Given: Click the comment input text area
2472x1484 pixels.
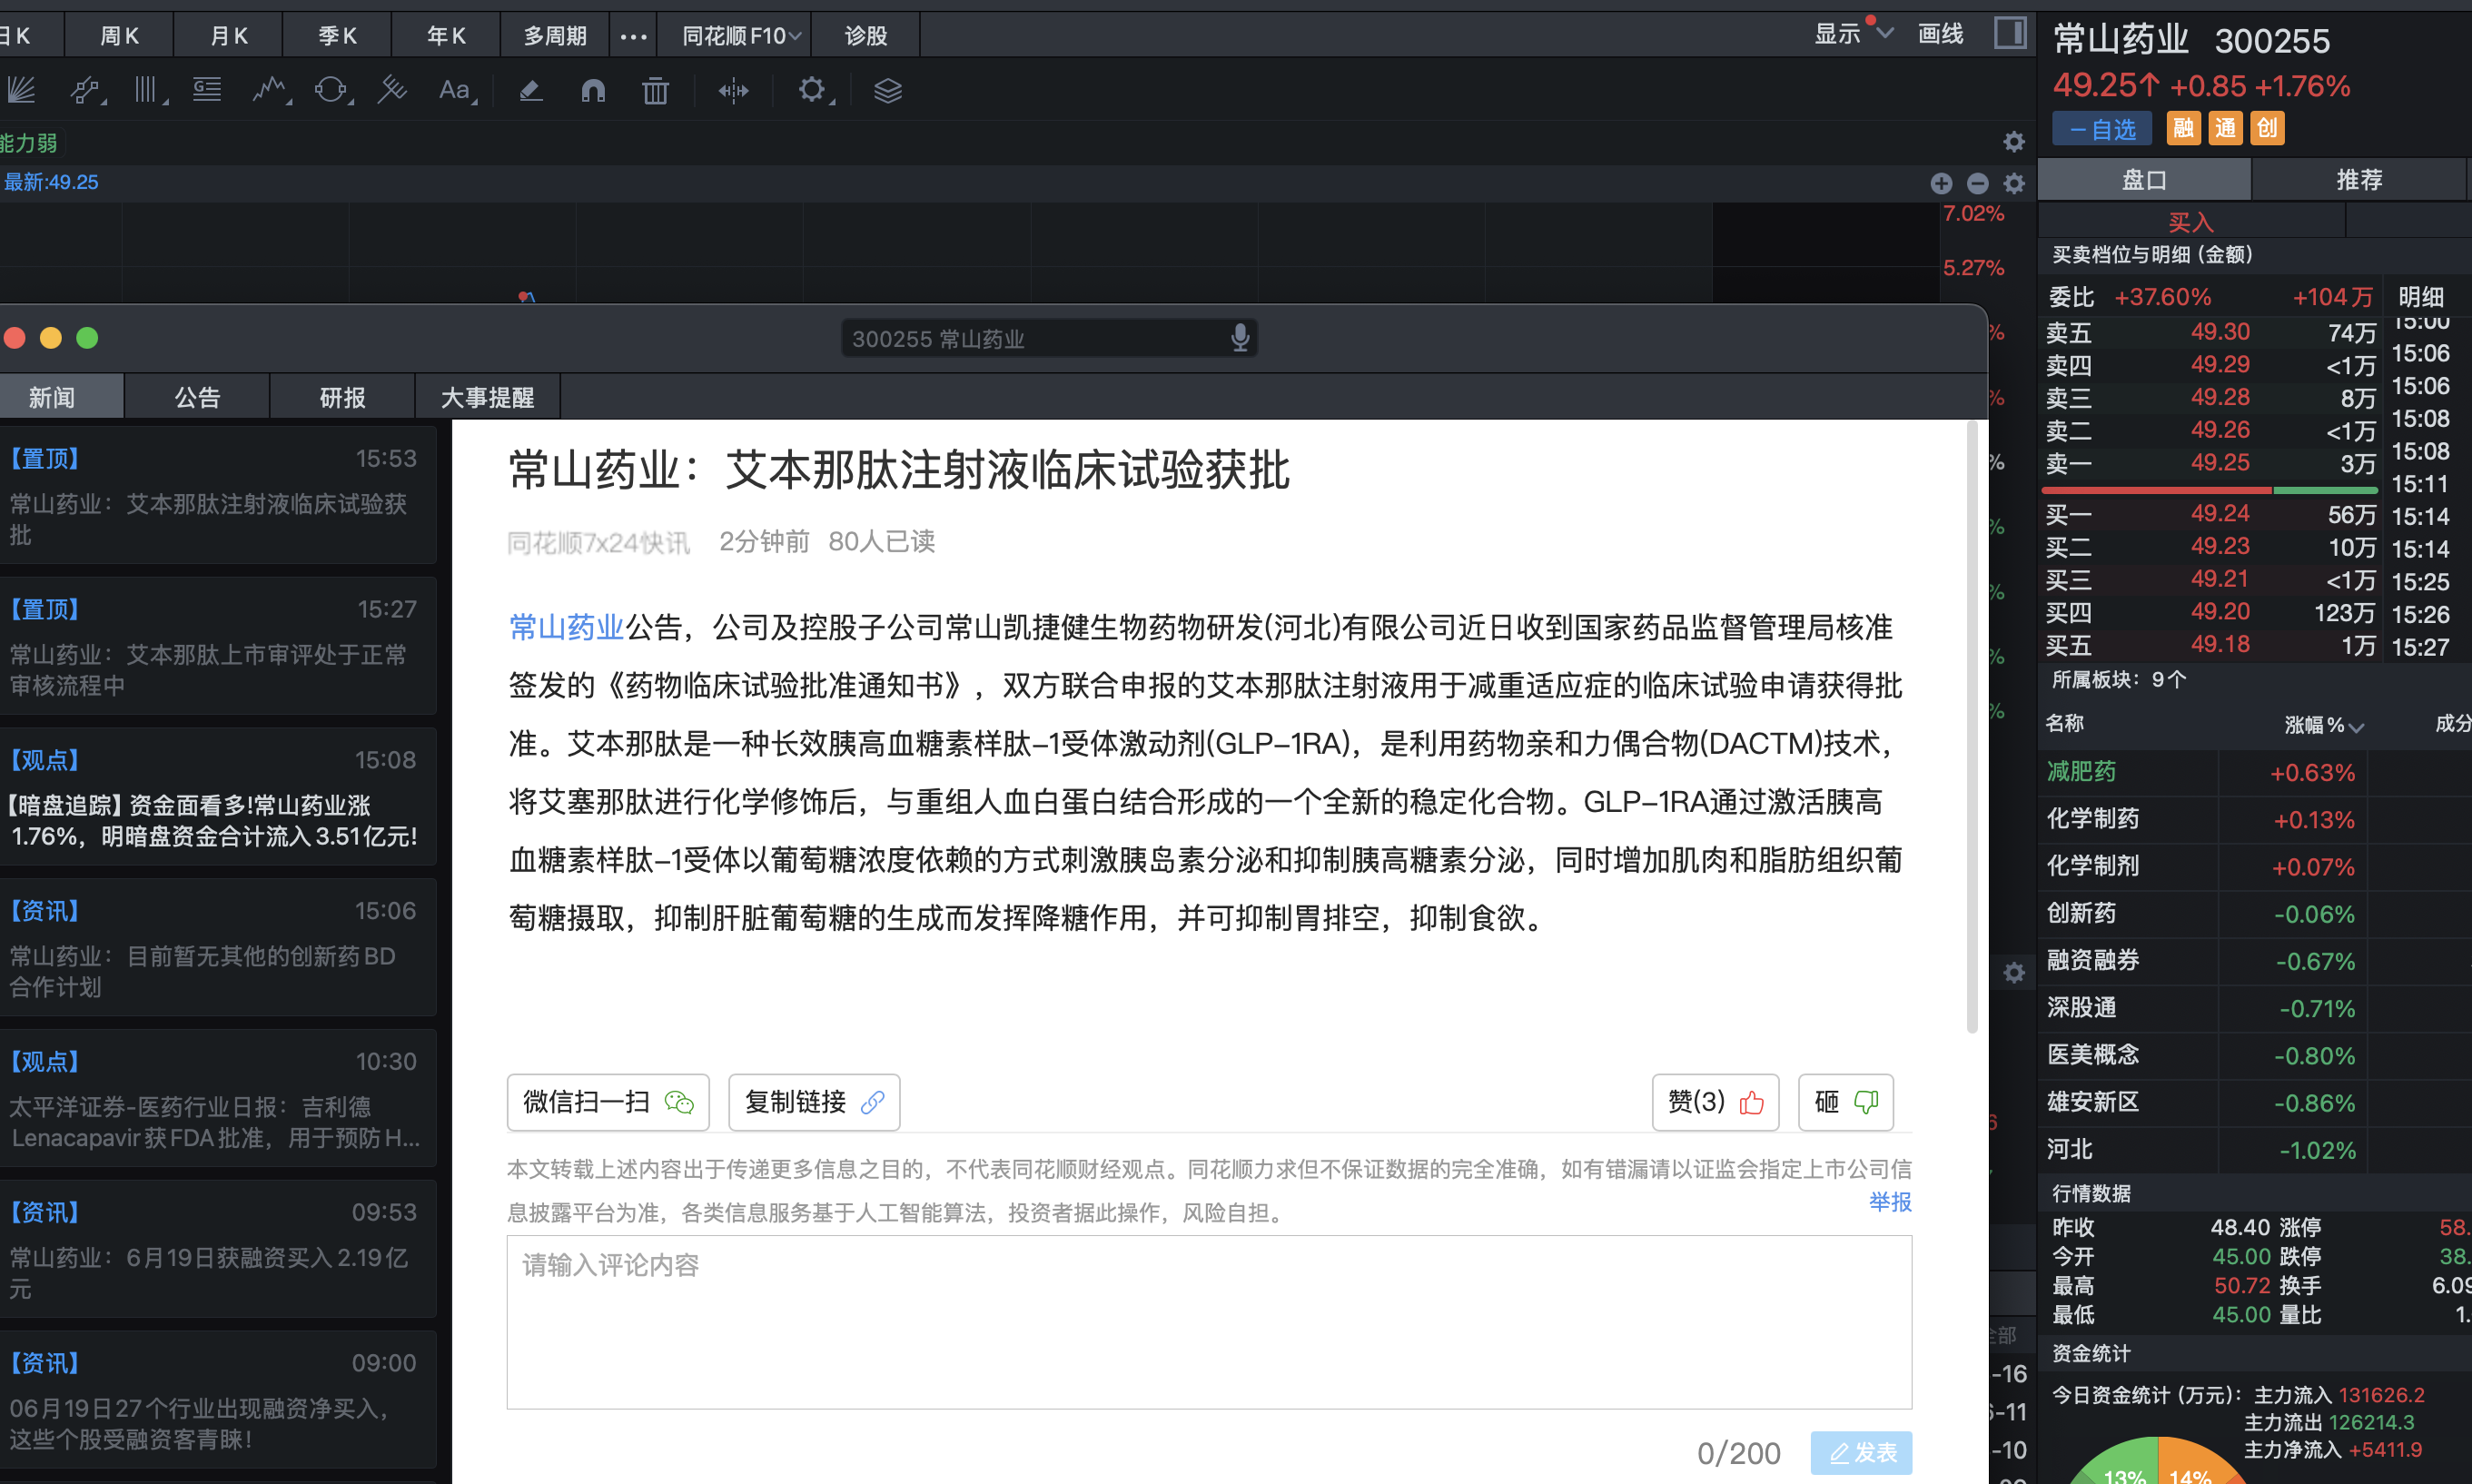Looking at the screenshot, I should click(x=1209, y=1322).
